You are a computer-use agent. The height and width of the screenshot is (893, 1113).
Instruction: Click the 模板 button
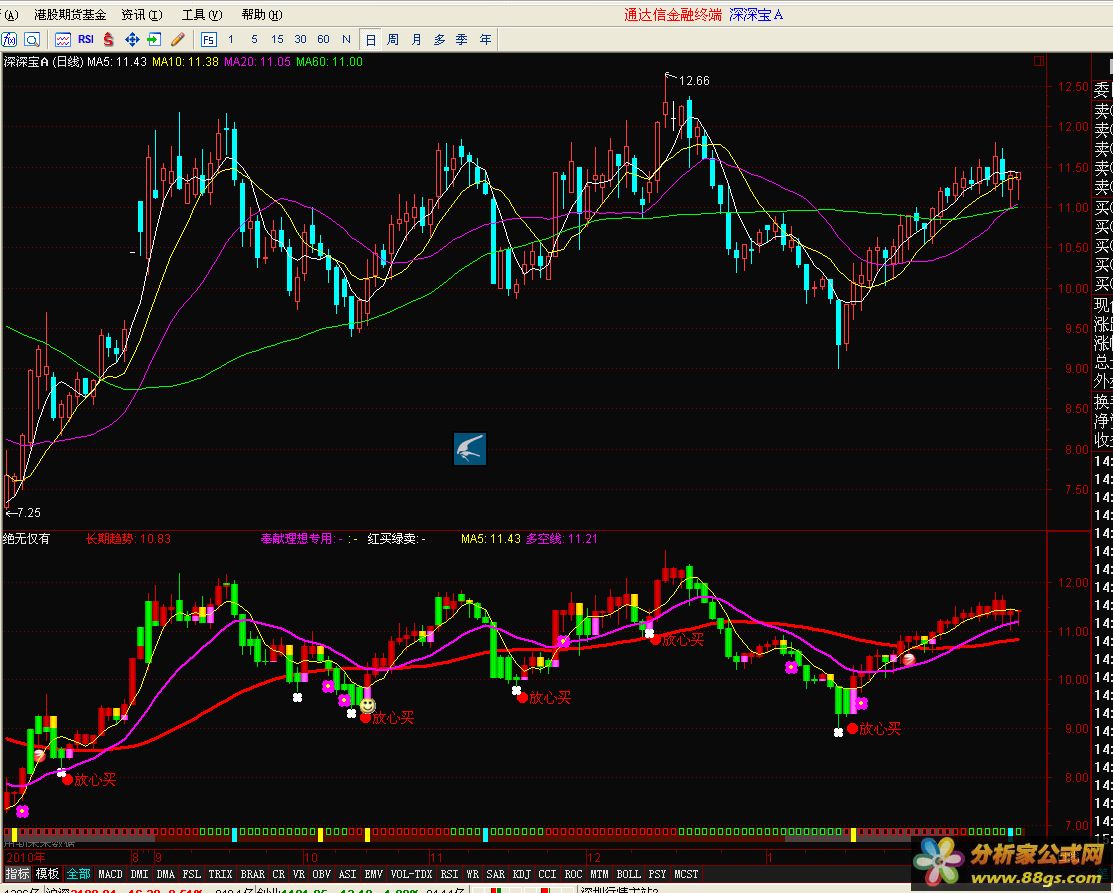click(x=48, y=874)
